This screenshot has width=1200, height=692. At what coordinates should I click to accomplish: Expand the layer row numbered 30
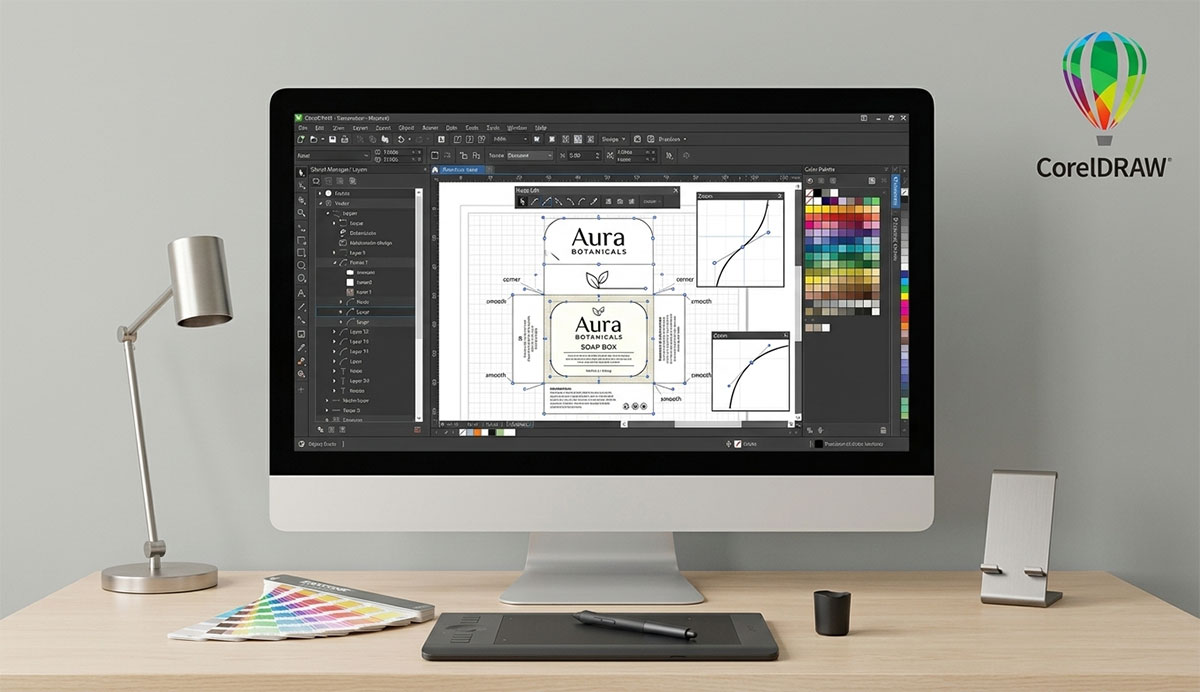point(334,380)
